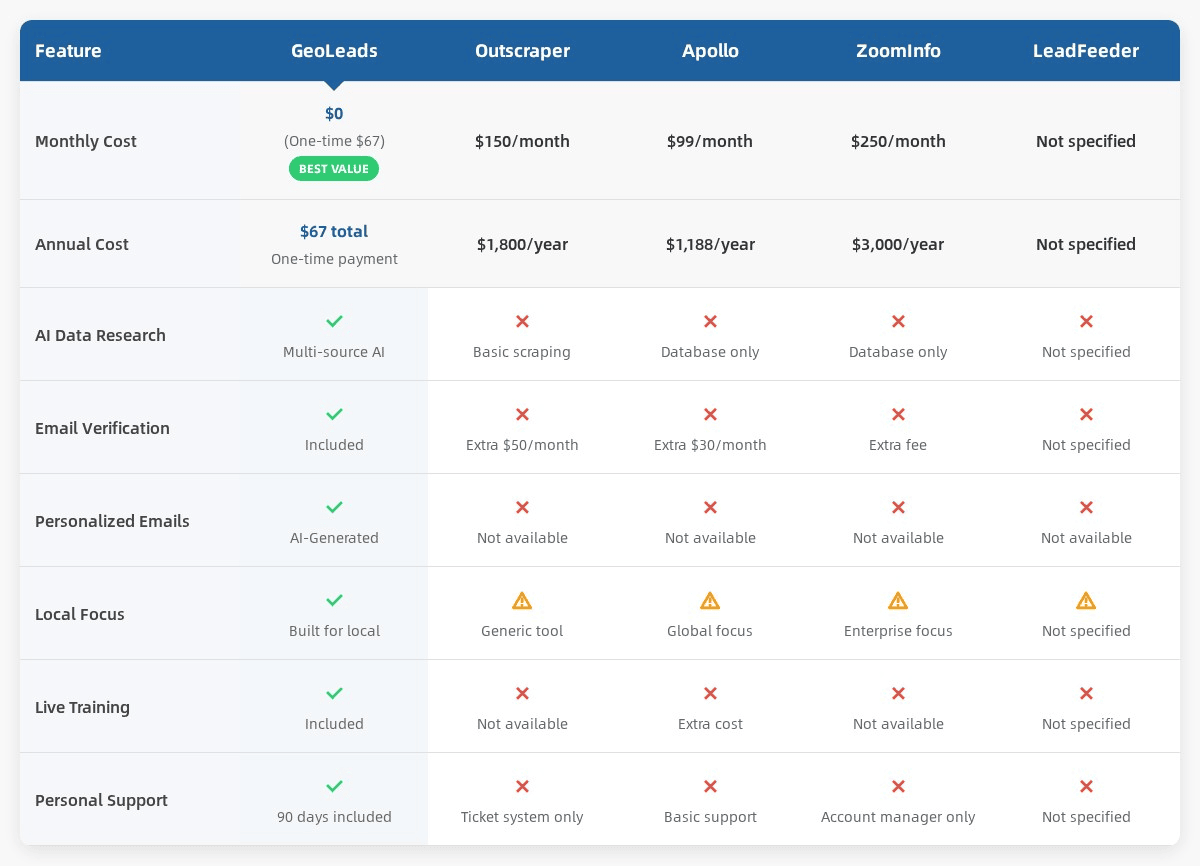Click GeoLeads Live Training green checkmark
Screen dimensions: 1200x866
point(334,693)
